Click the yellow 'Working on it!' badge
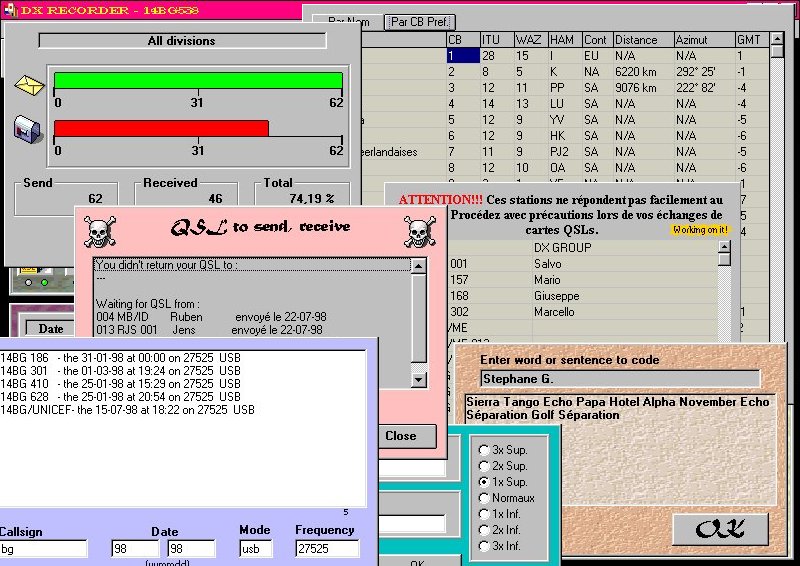800x566 pixels. (700, 230)
